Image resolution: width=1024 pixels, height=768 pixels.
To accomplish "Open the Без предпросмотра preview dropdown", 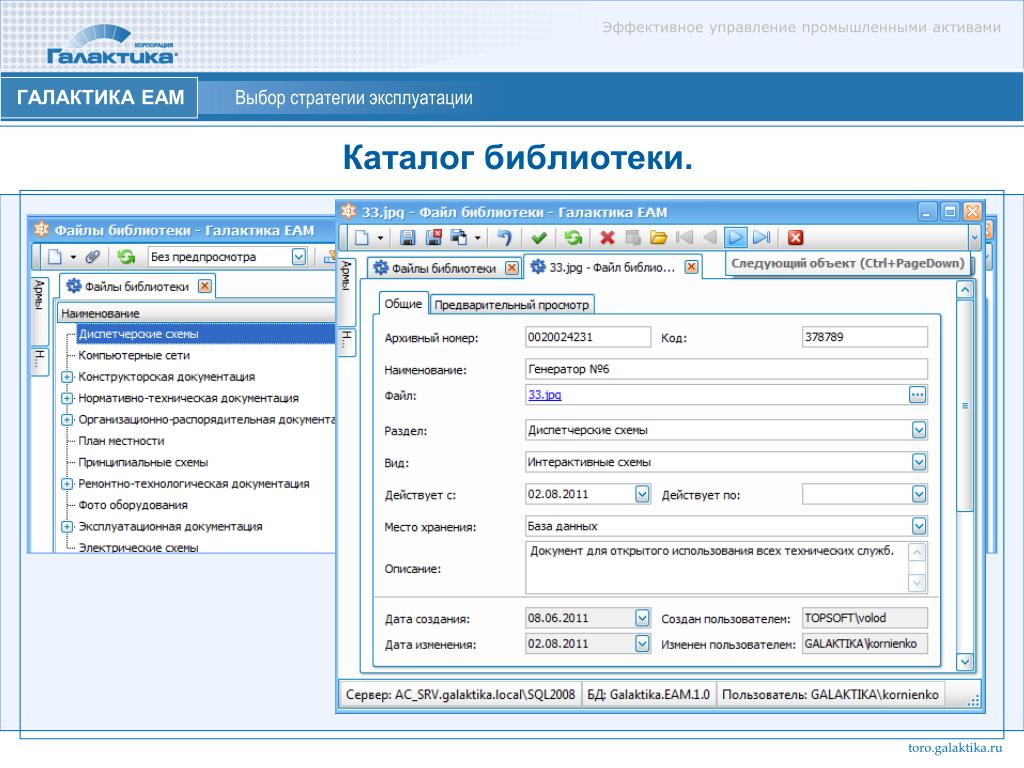I will (x=298, y=257).
